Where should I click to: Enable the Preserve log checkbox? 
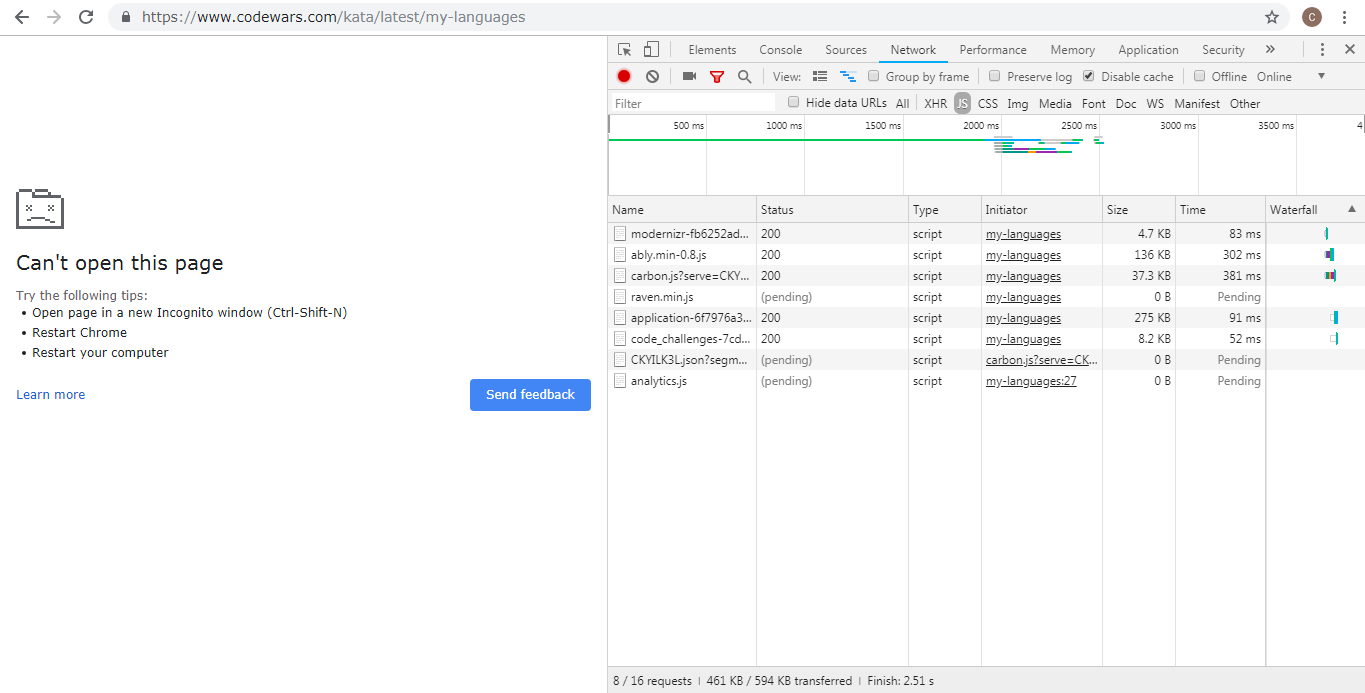994,76
